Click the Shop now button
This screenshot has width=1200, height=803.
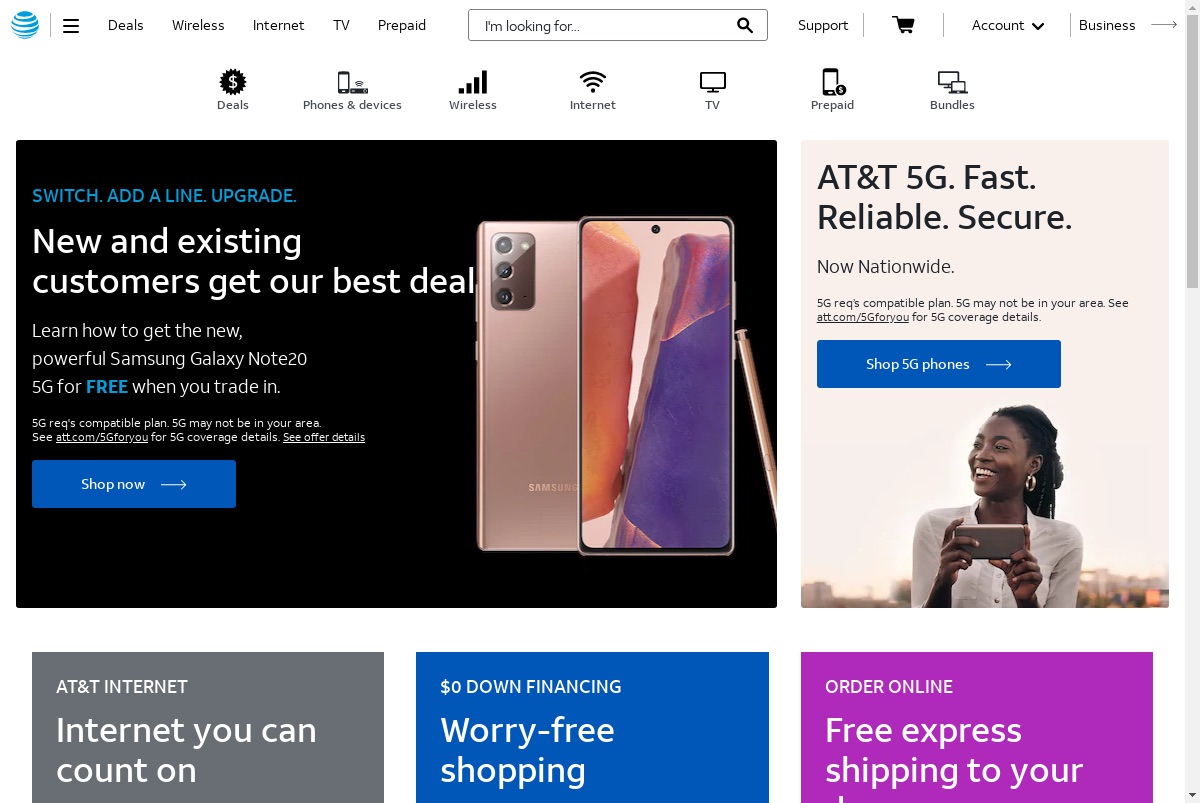point(134,484)
